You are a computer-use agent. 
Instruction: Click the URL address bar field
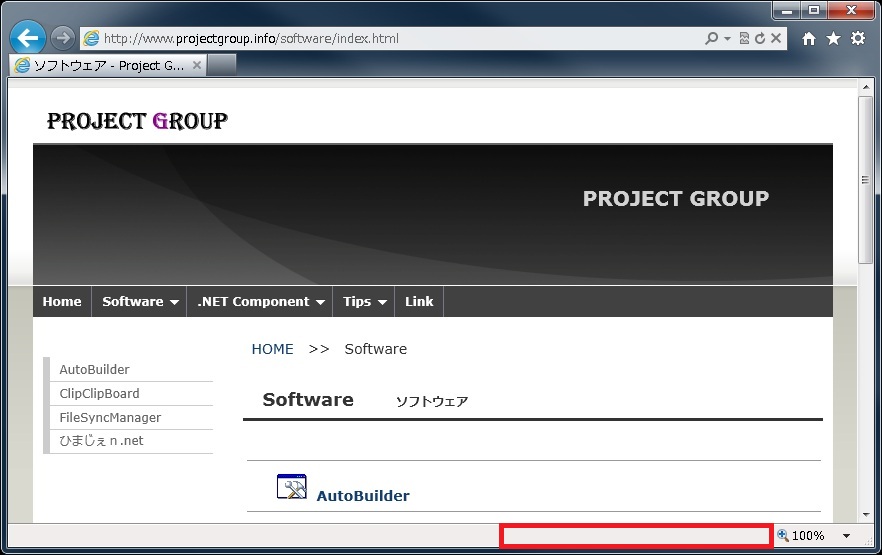point(400,39)
